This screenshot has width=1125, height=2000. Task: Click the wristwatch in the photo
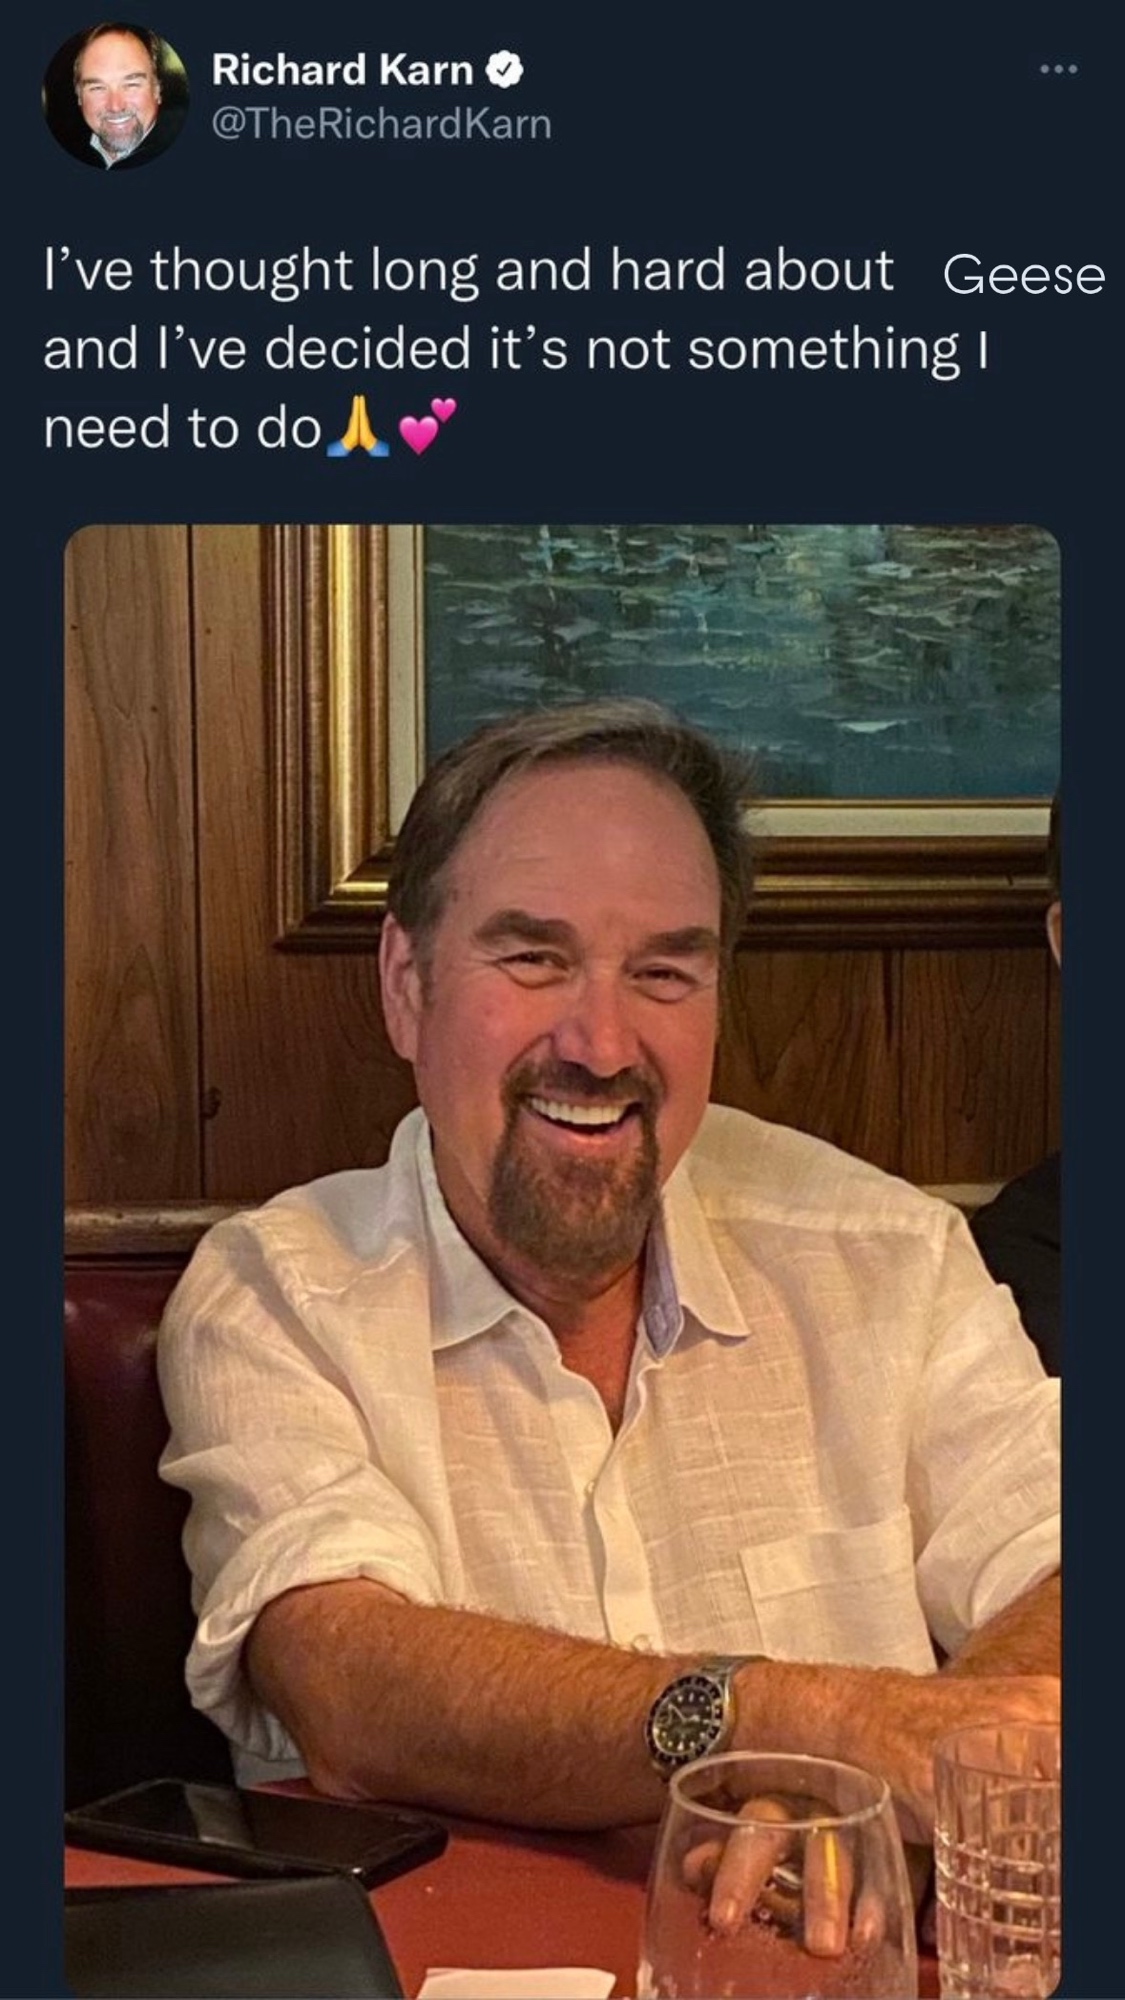(x=689, y=1714)
